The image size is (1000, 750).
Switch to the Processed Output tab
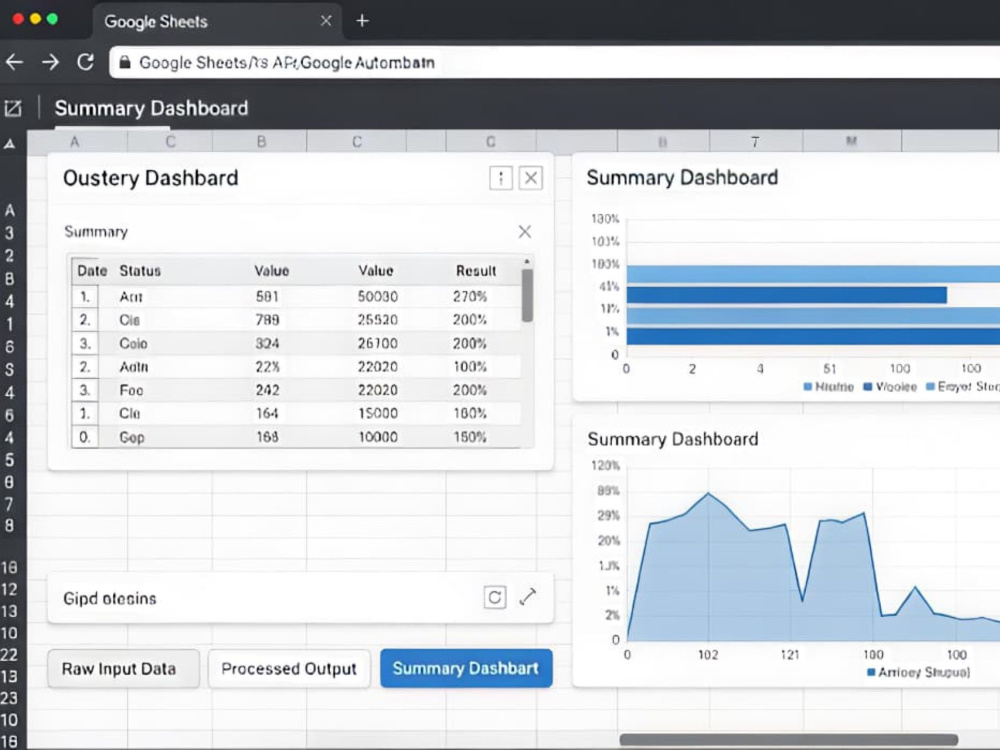[289, 669]
